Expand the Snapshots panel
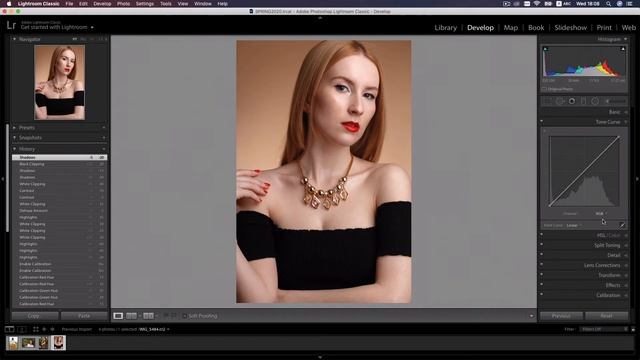640x360 pixels. [x=14, y=138]
